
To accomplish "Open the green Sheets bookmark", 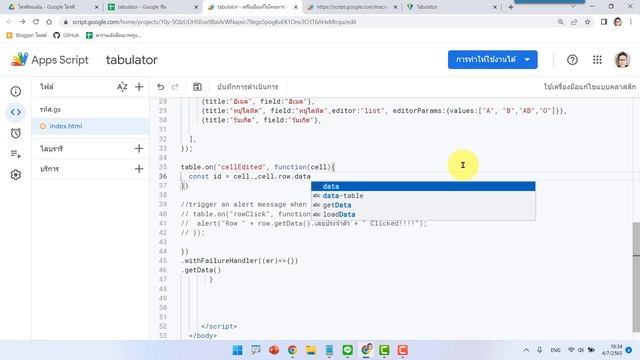I will [x=113, y=35].
